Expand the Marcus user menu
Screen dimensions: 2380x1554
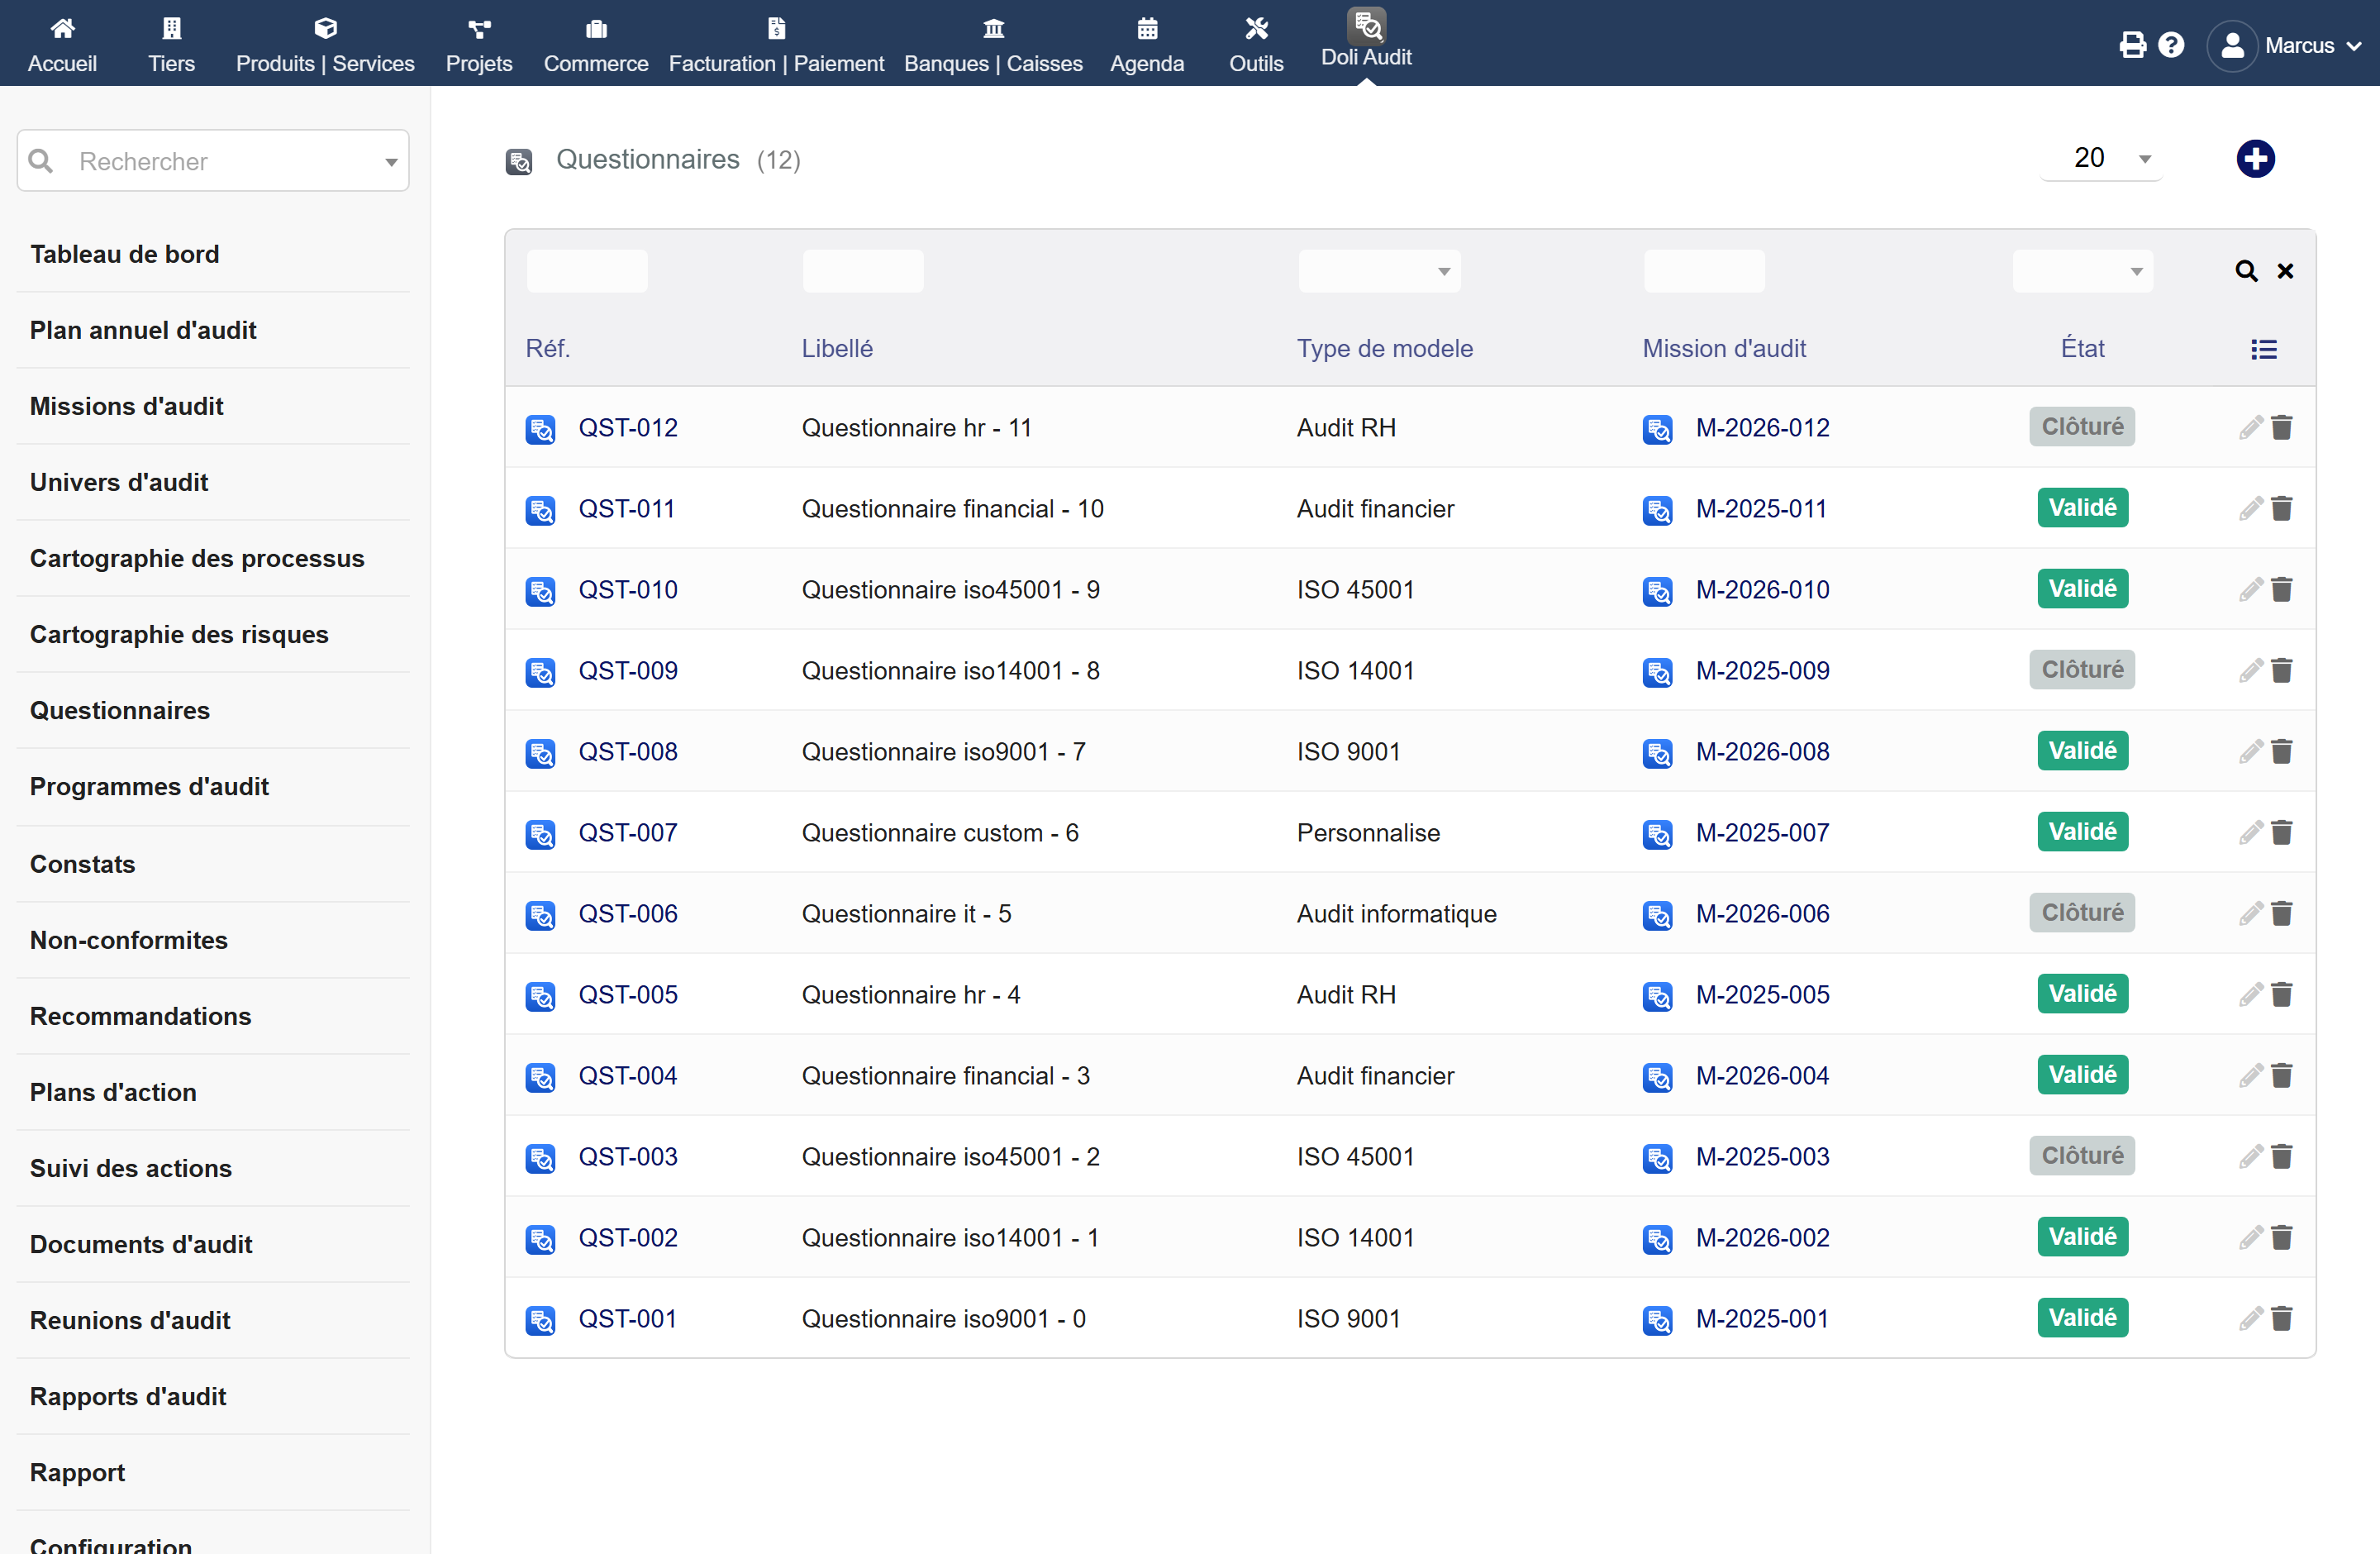pyautogui.click(x=2283, y=46)
